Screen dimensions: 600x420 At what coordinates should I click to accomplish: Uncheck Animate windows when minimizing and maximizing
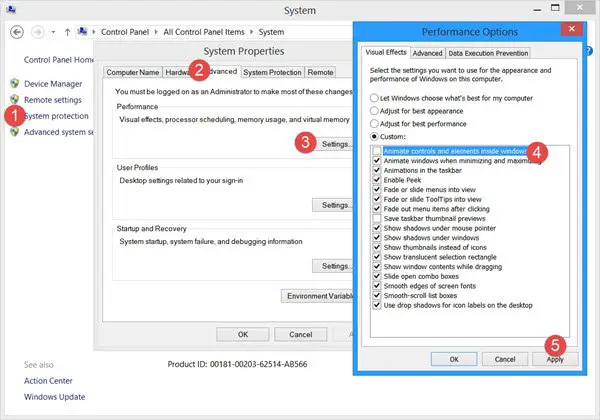tap(377, 161)
